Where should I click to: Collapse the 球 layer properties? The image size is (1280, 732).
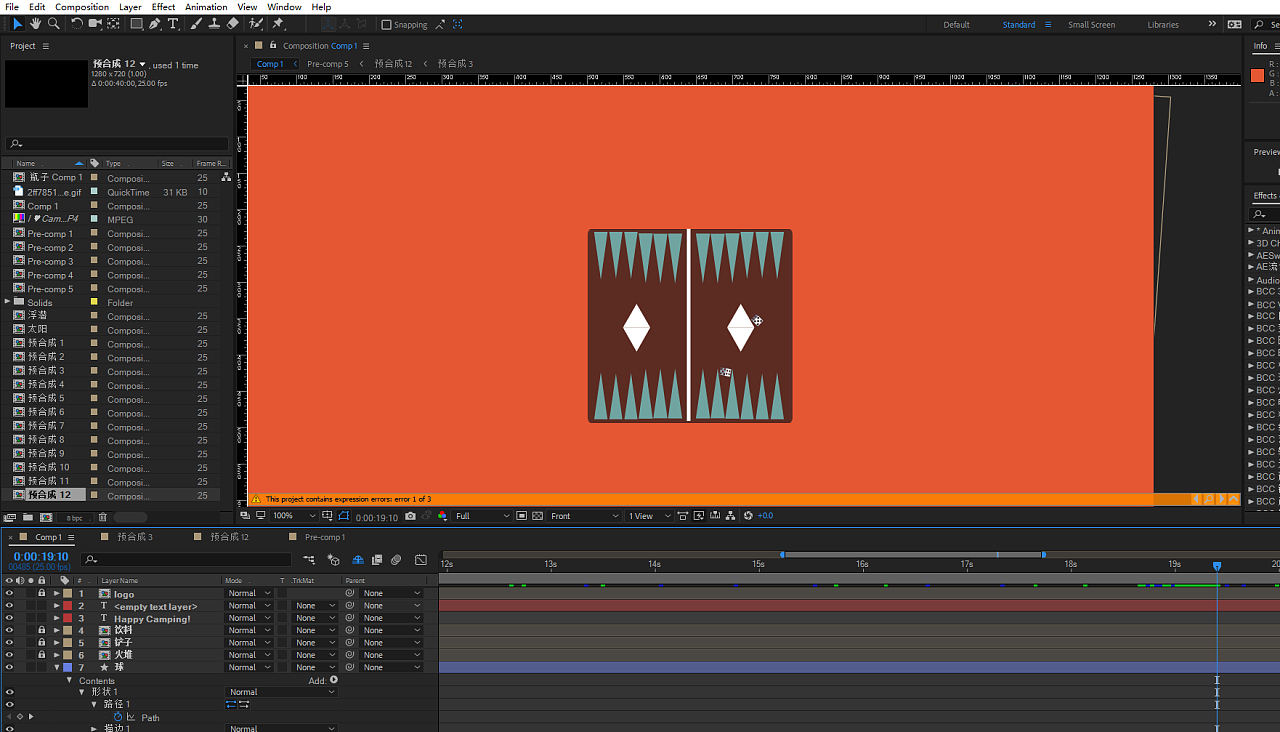(56, 667)
